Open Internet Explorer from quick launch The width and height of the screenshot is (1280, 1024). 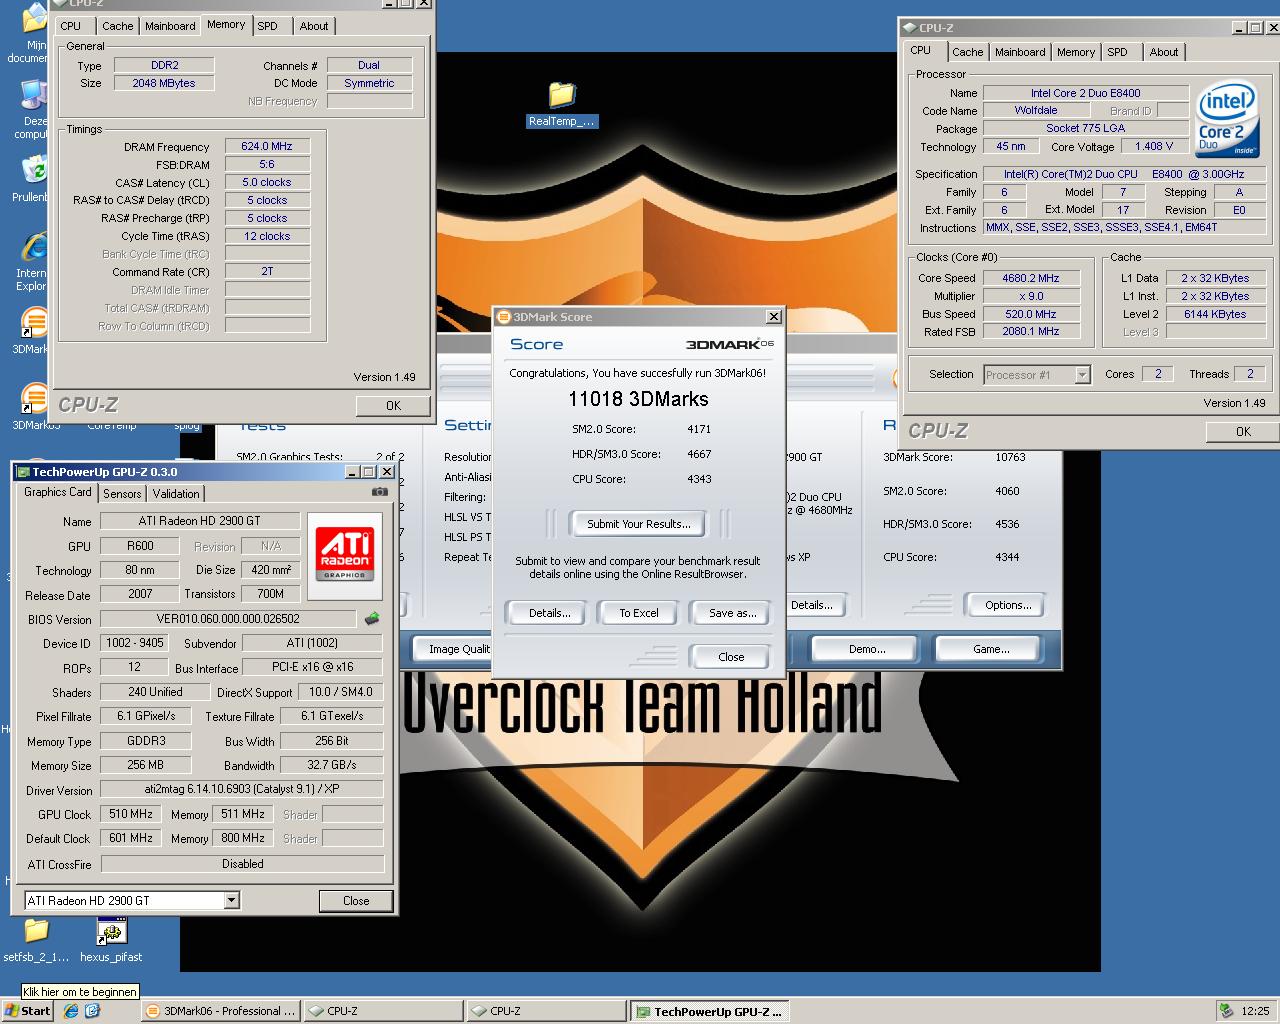pos(71,1011)
